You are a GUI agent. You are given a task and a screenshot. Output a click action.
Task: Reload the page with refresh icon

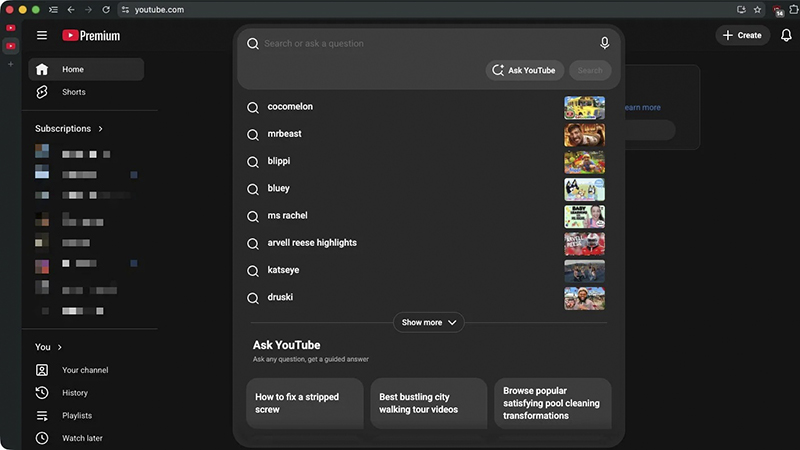pyautogui.click(x=106, y=10)
